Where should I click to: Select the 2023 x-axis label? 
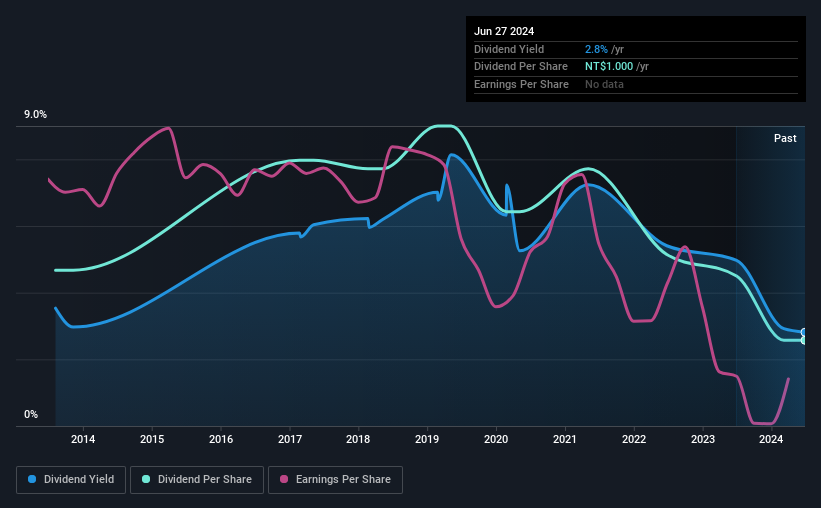(x=703, y=439)
